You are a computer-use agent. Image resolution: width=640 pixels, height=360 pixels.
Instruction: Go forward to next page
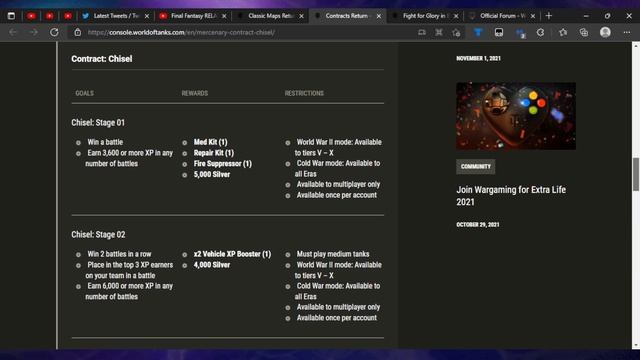coord(33,32)
